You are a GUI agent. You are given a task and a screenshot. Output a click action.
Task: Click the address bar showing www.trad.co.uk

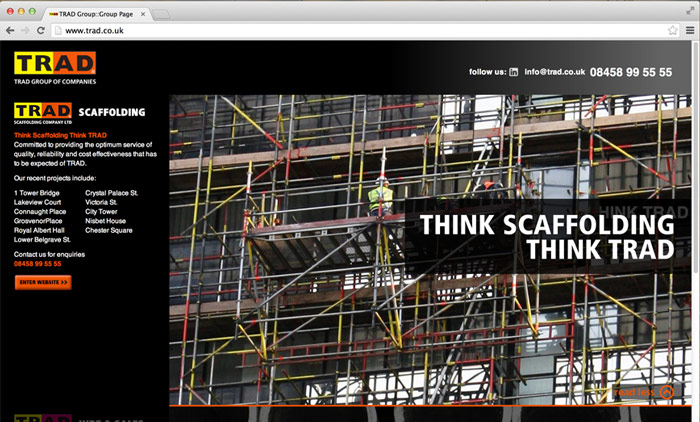click(366, 30)
